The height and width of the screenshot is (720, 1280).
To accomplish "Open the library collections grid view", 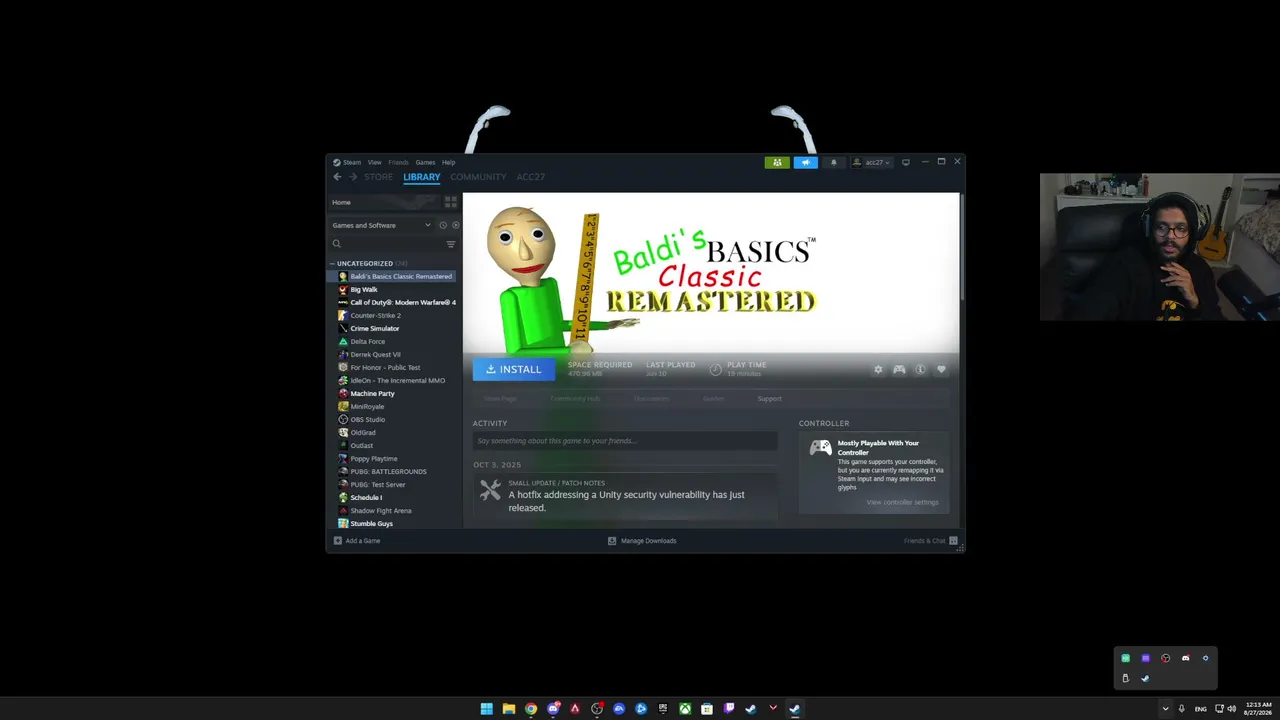I will [450, 202].
